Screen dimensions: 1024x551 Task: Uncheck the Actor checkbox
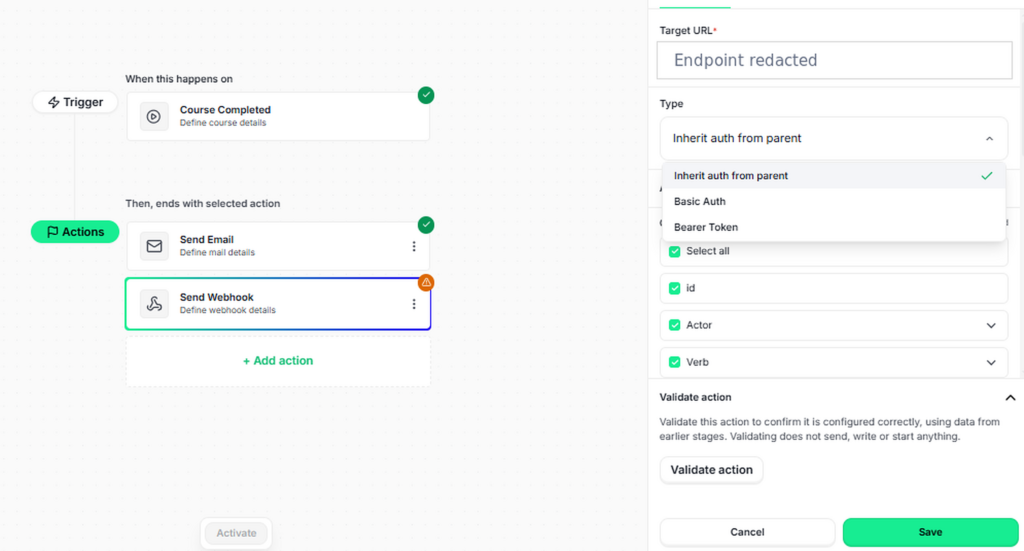[675, 325]
